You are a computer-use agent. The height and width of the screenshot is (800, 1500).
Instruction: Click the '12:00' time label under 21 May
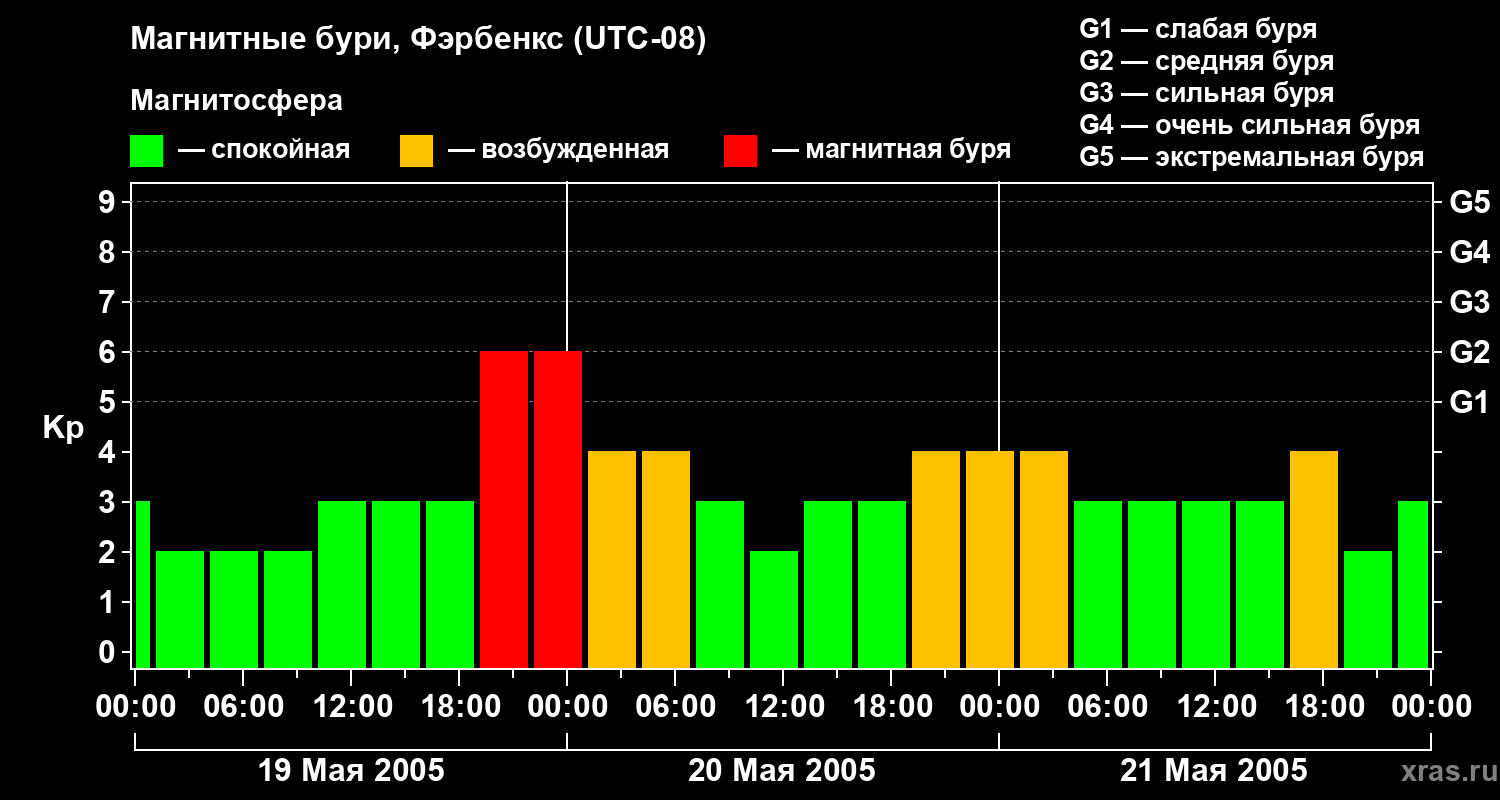click(1215, 707)
